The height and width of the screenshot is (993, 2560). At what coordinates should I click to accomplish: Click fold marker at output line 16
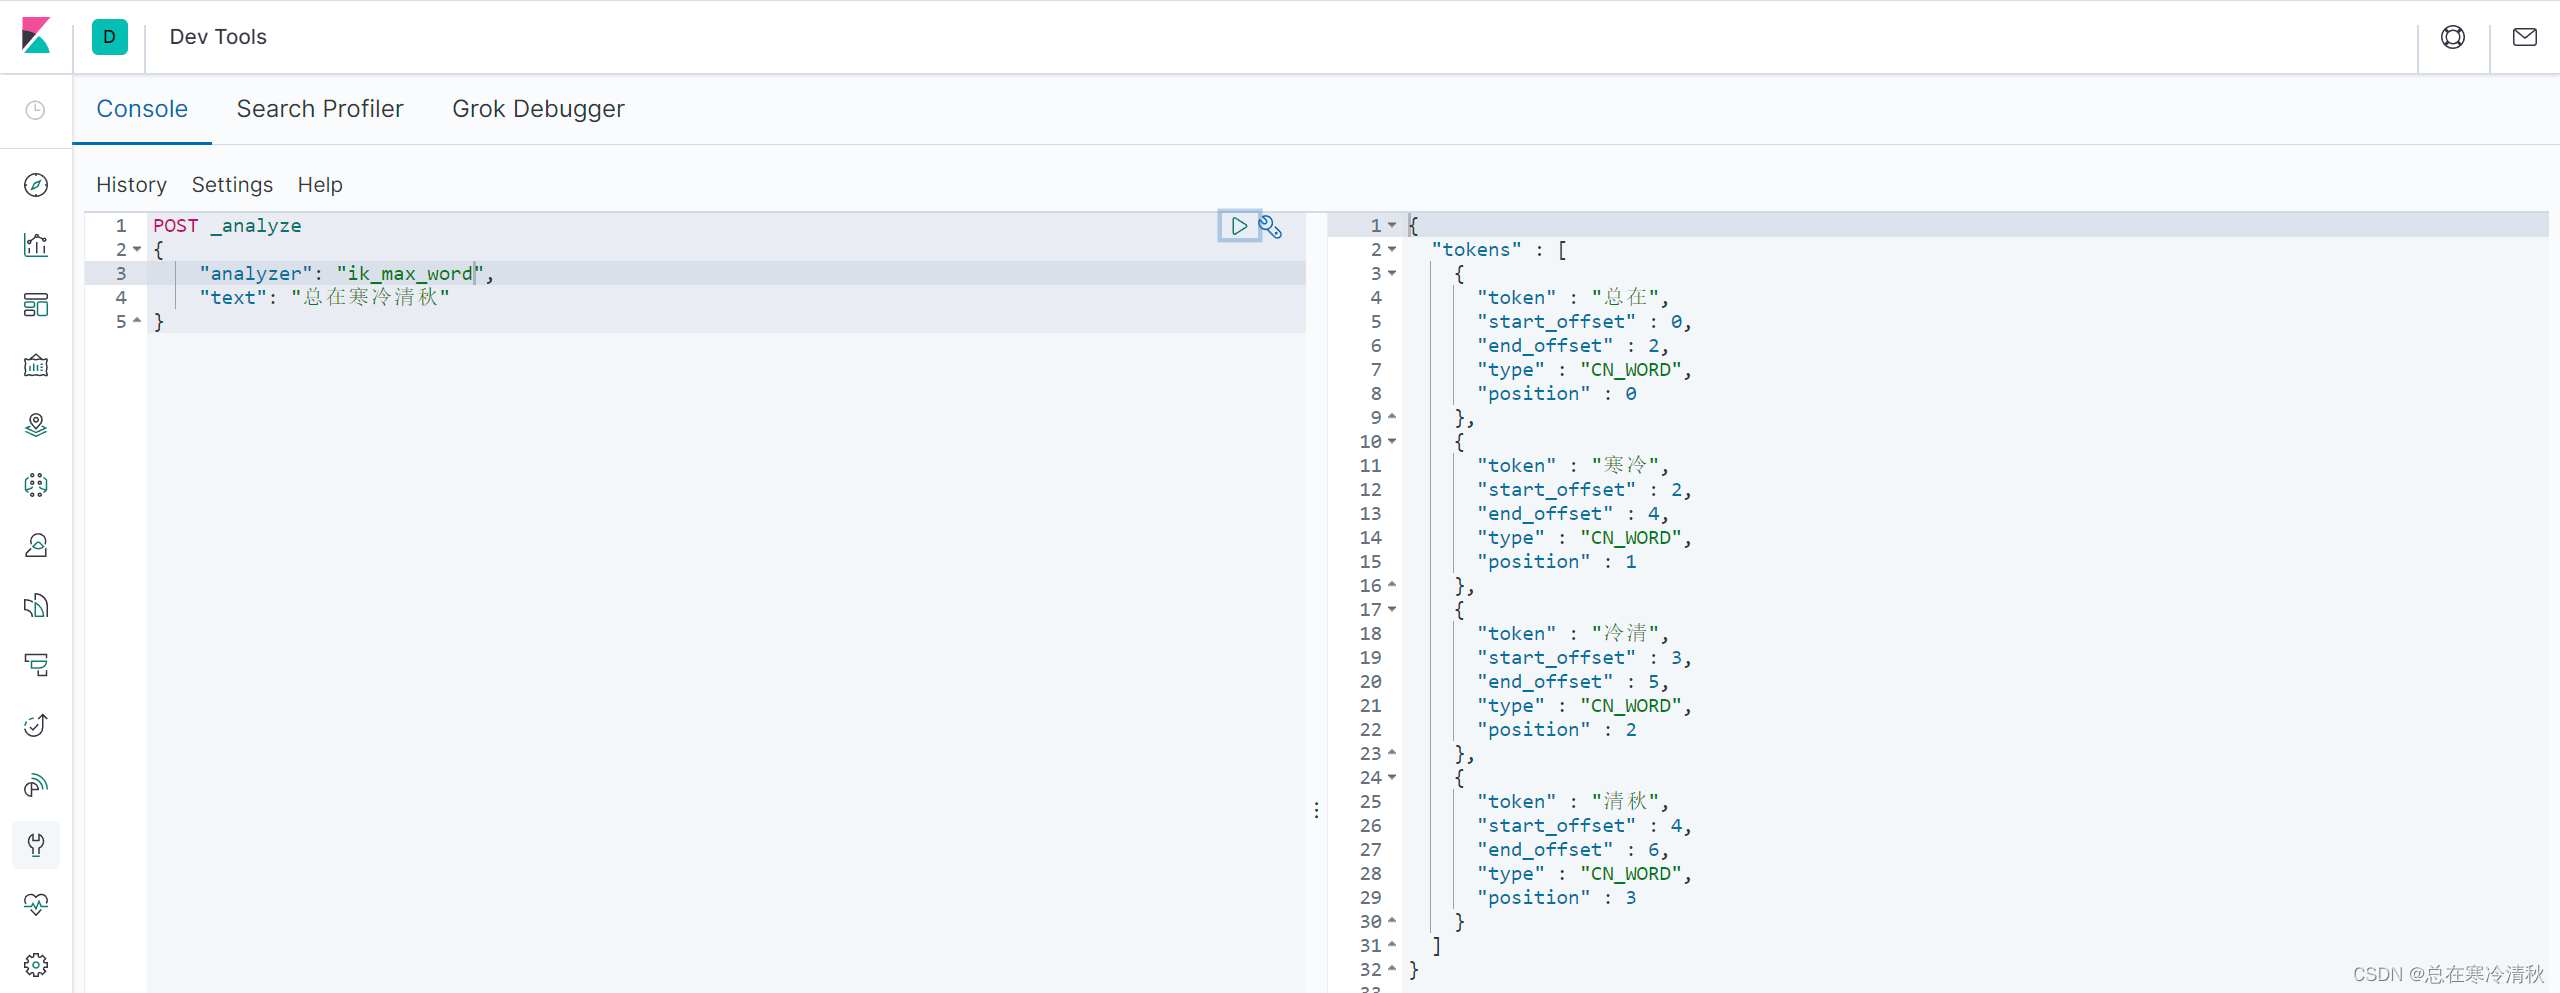[x=1392, y=585]
